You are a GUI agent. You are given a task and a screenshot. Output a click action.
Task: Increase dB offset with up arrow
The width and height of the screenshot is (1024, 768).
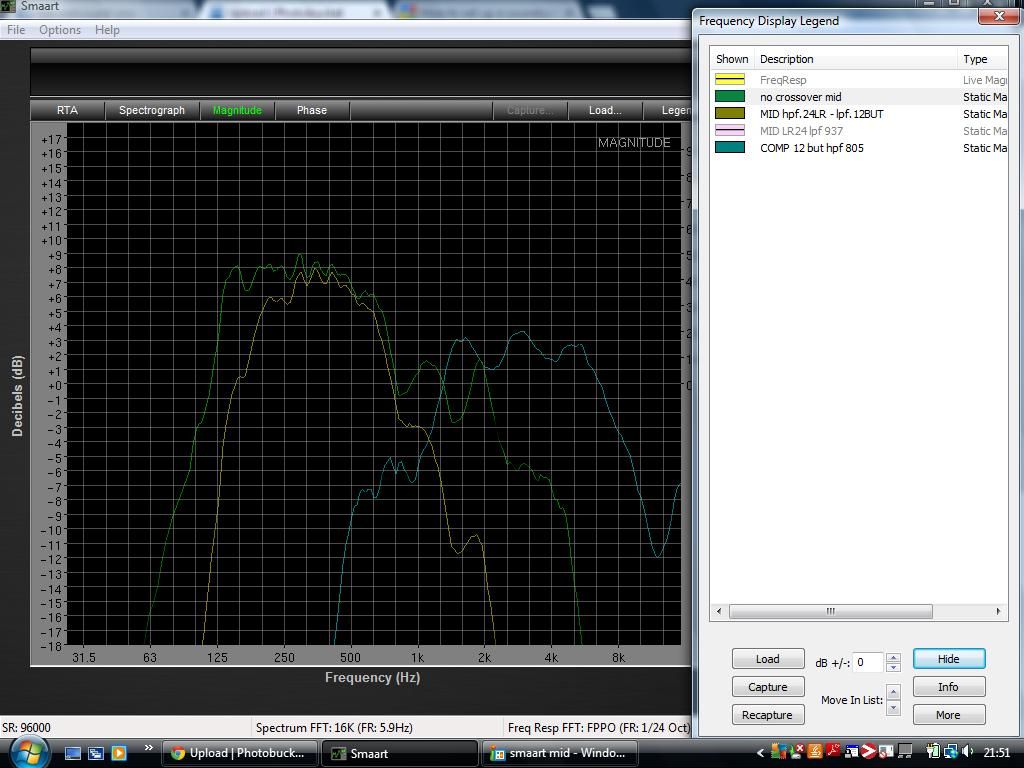click(893, 657)
